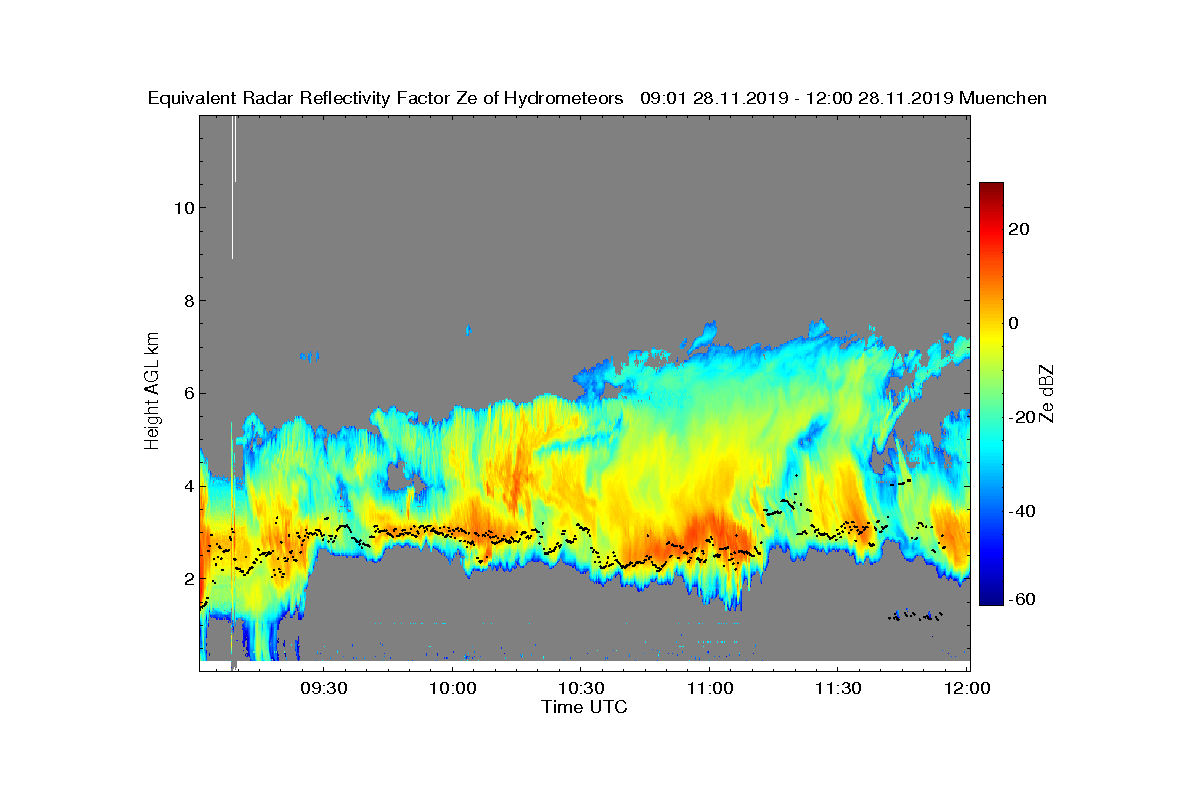The image size is (1200, 800).
Task: Click the 'Time UTC' axis label
Action: pos(585,707)
